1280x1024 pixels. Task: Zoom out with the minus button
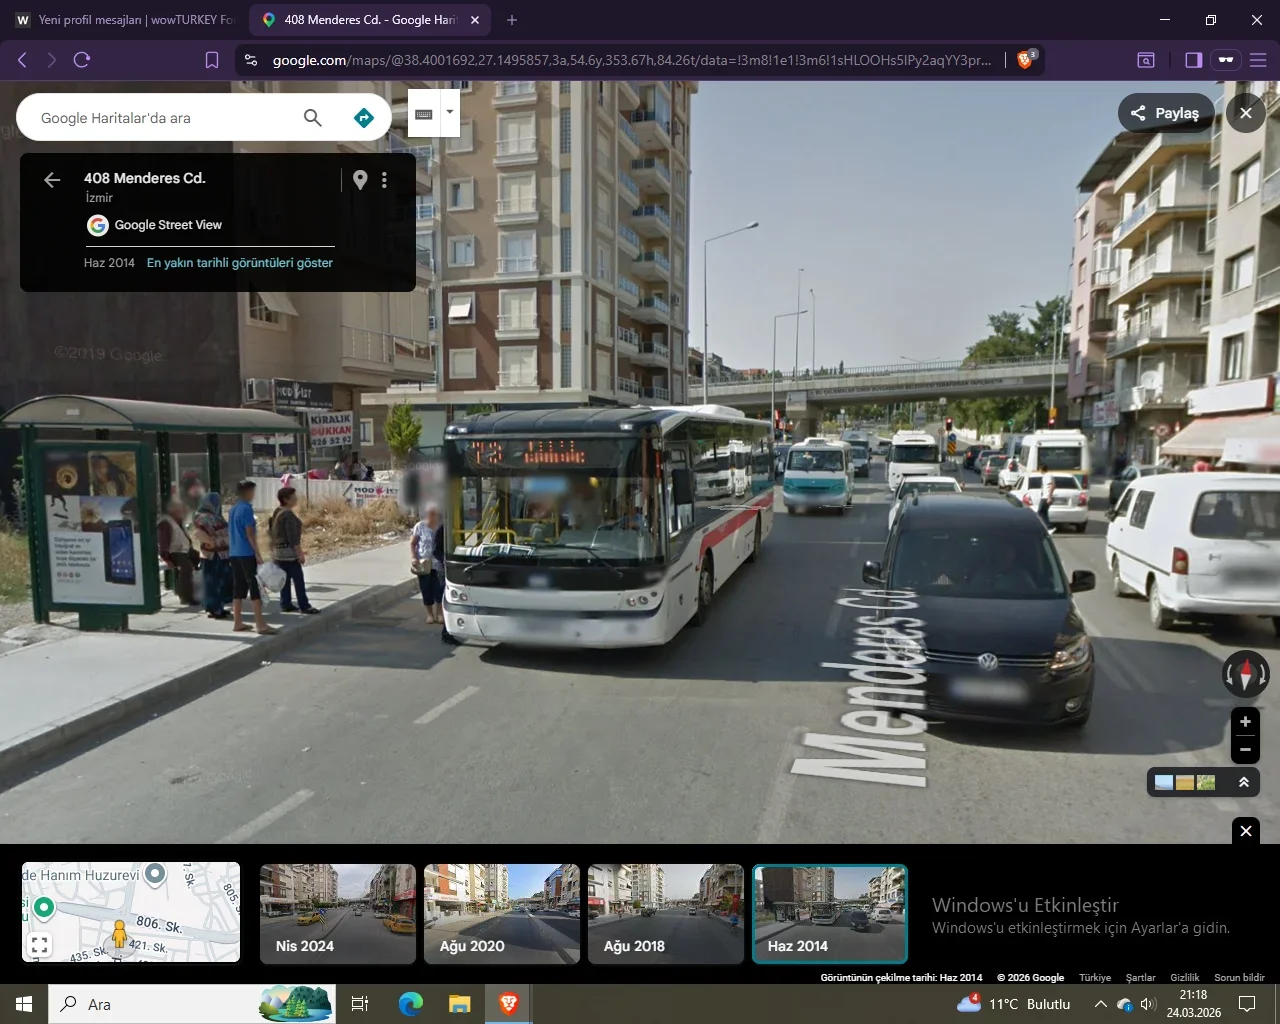click(1245, 749)
